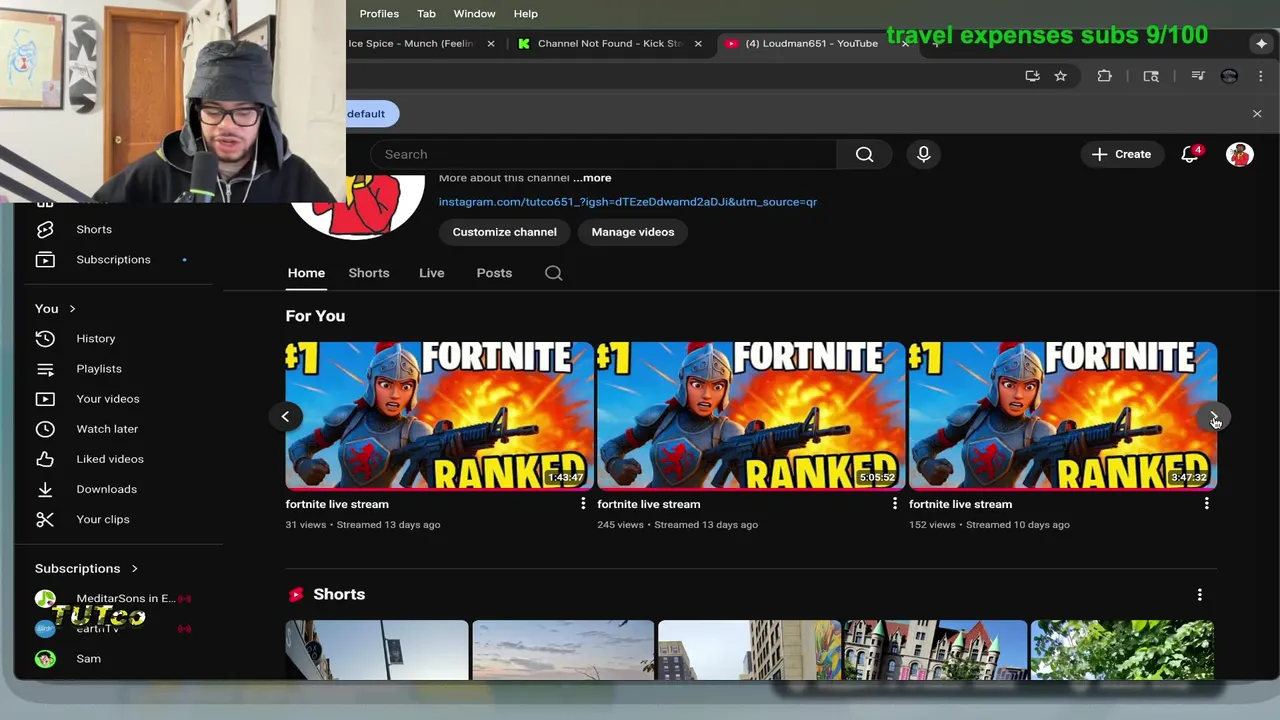Screen dimensions: 1280x720
Task: Open Downloads in the sidebar
Action: (x=118, y=489)
